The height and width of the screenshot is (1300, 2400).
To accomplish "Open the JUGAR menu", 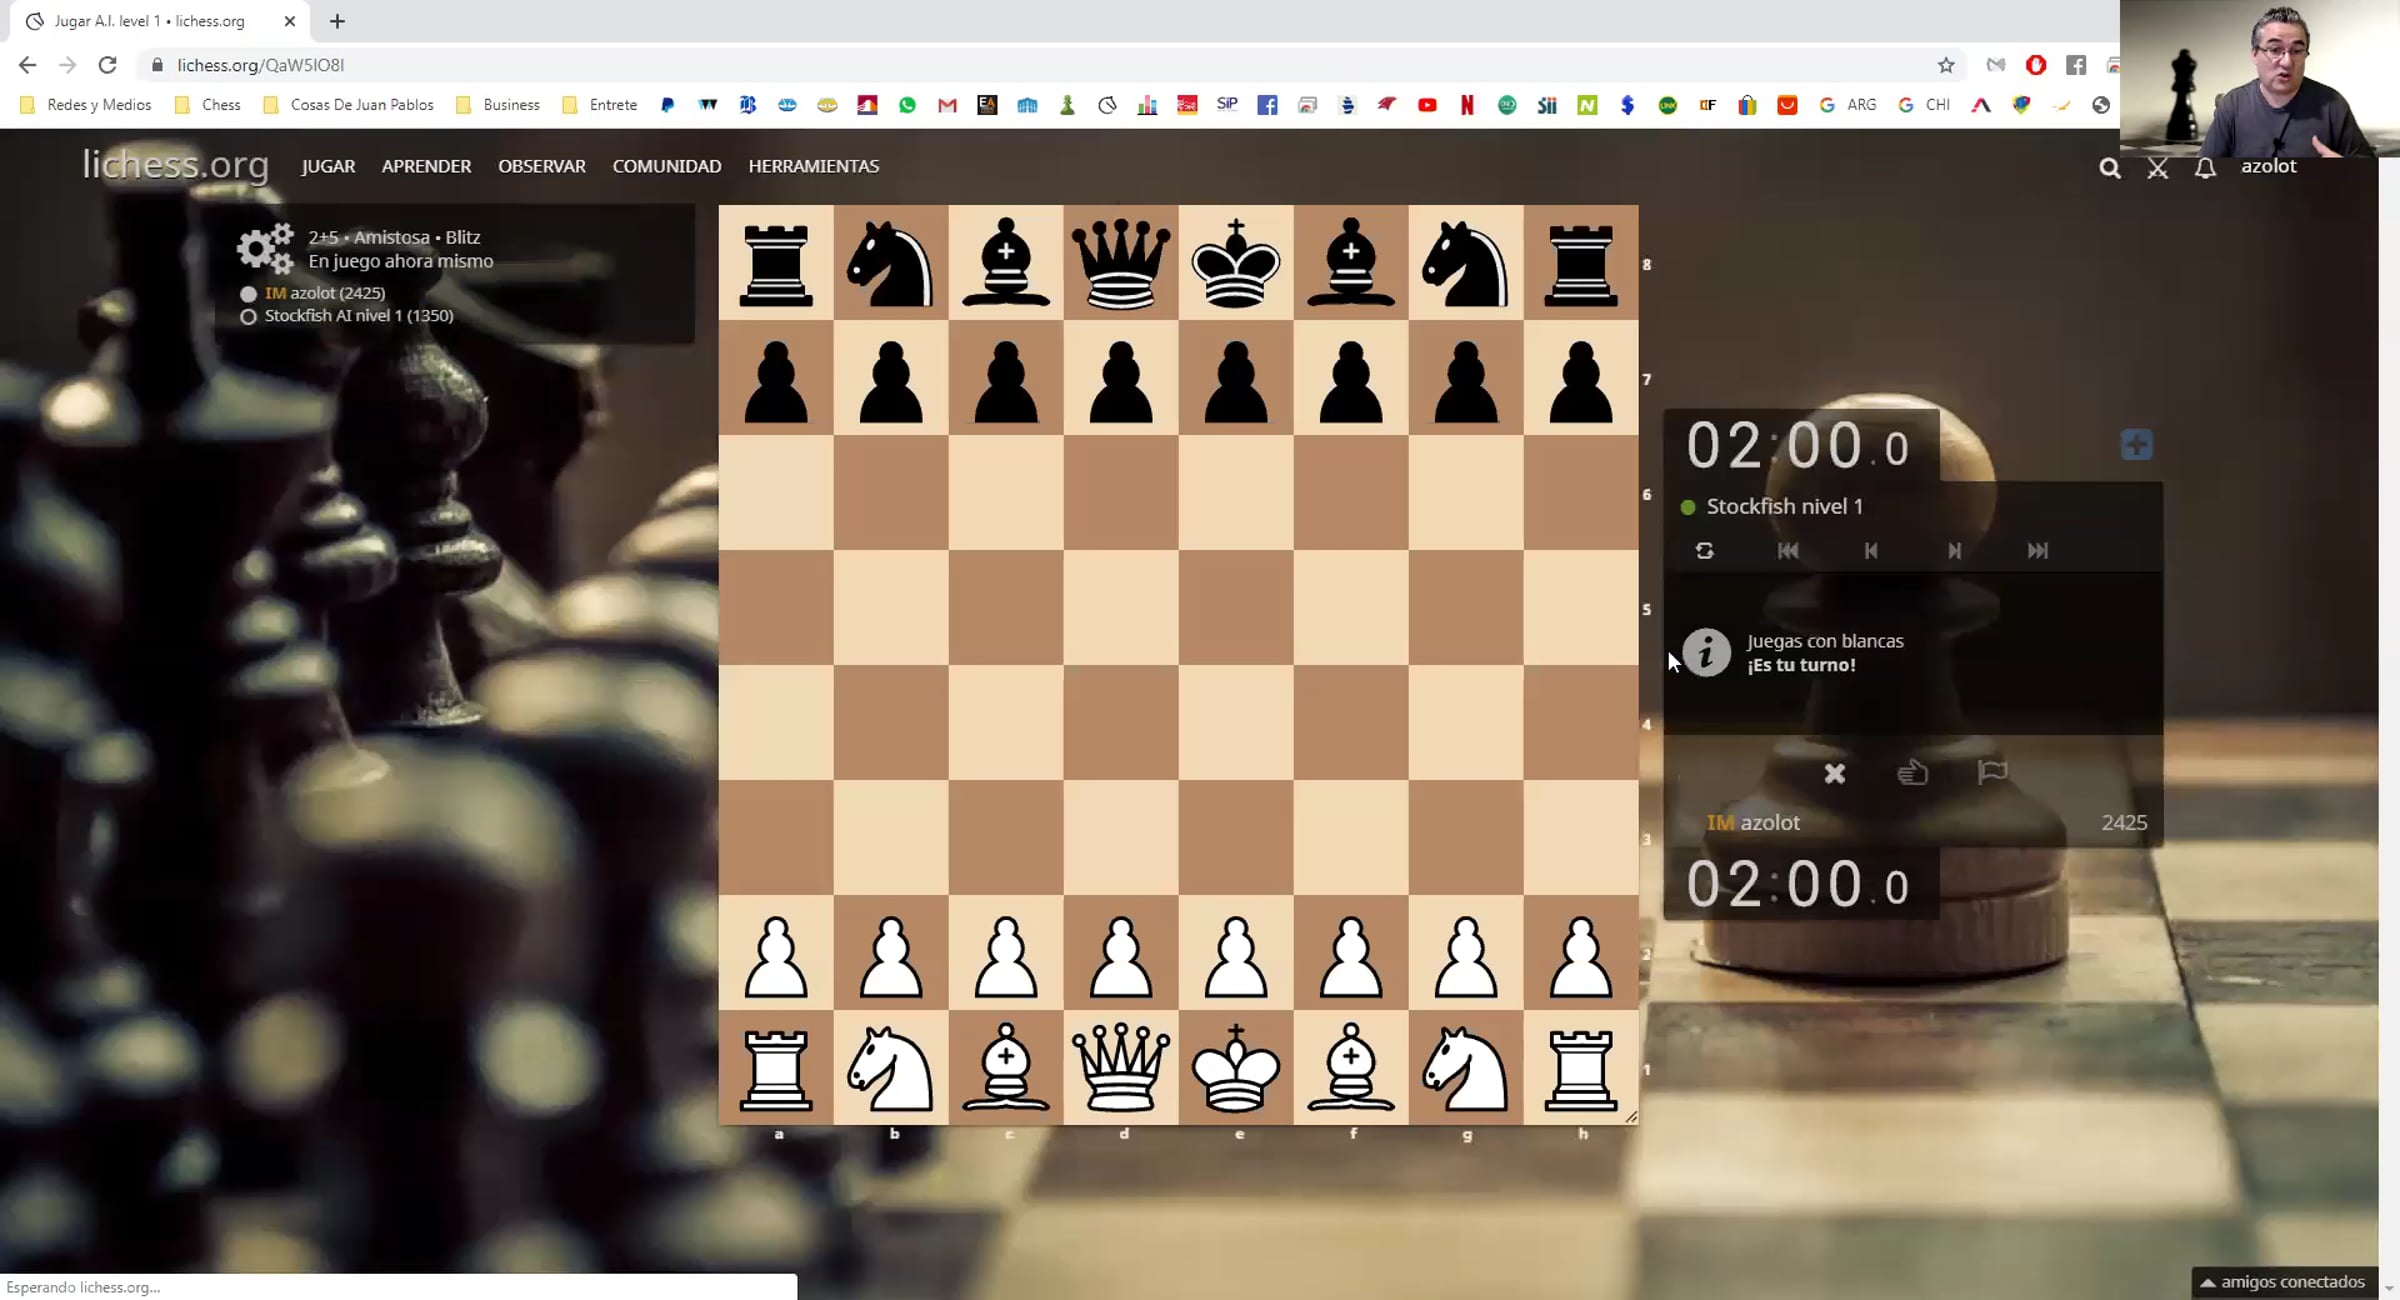I will point(328,167).
